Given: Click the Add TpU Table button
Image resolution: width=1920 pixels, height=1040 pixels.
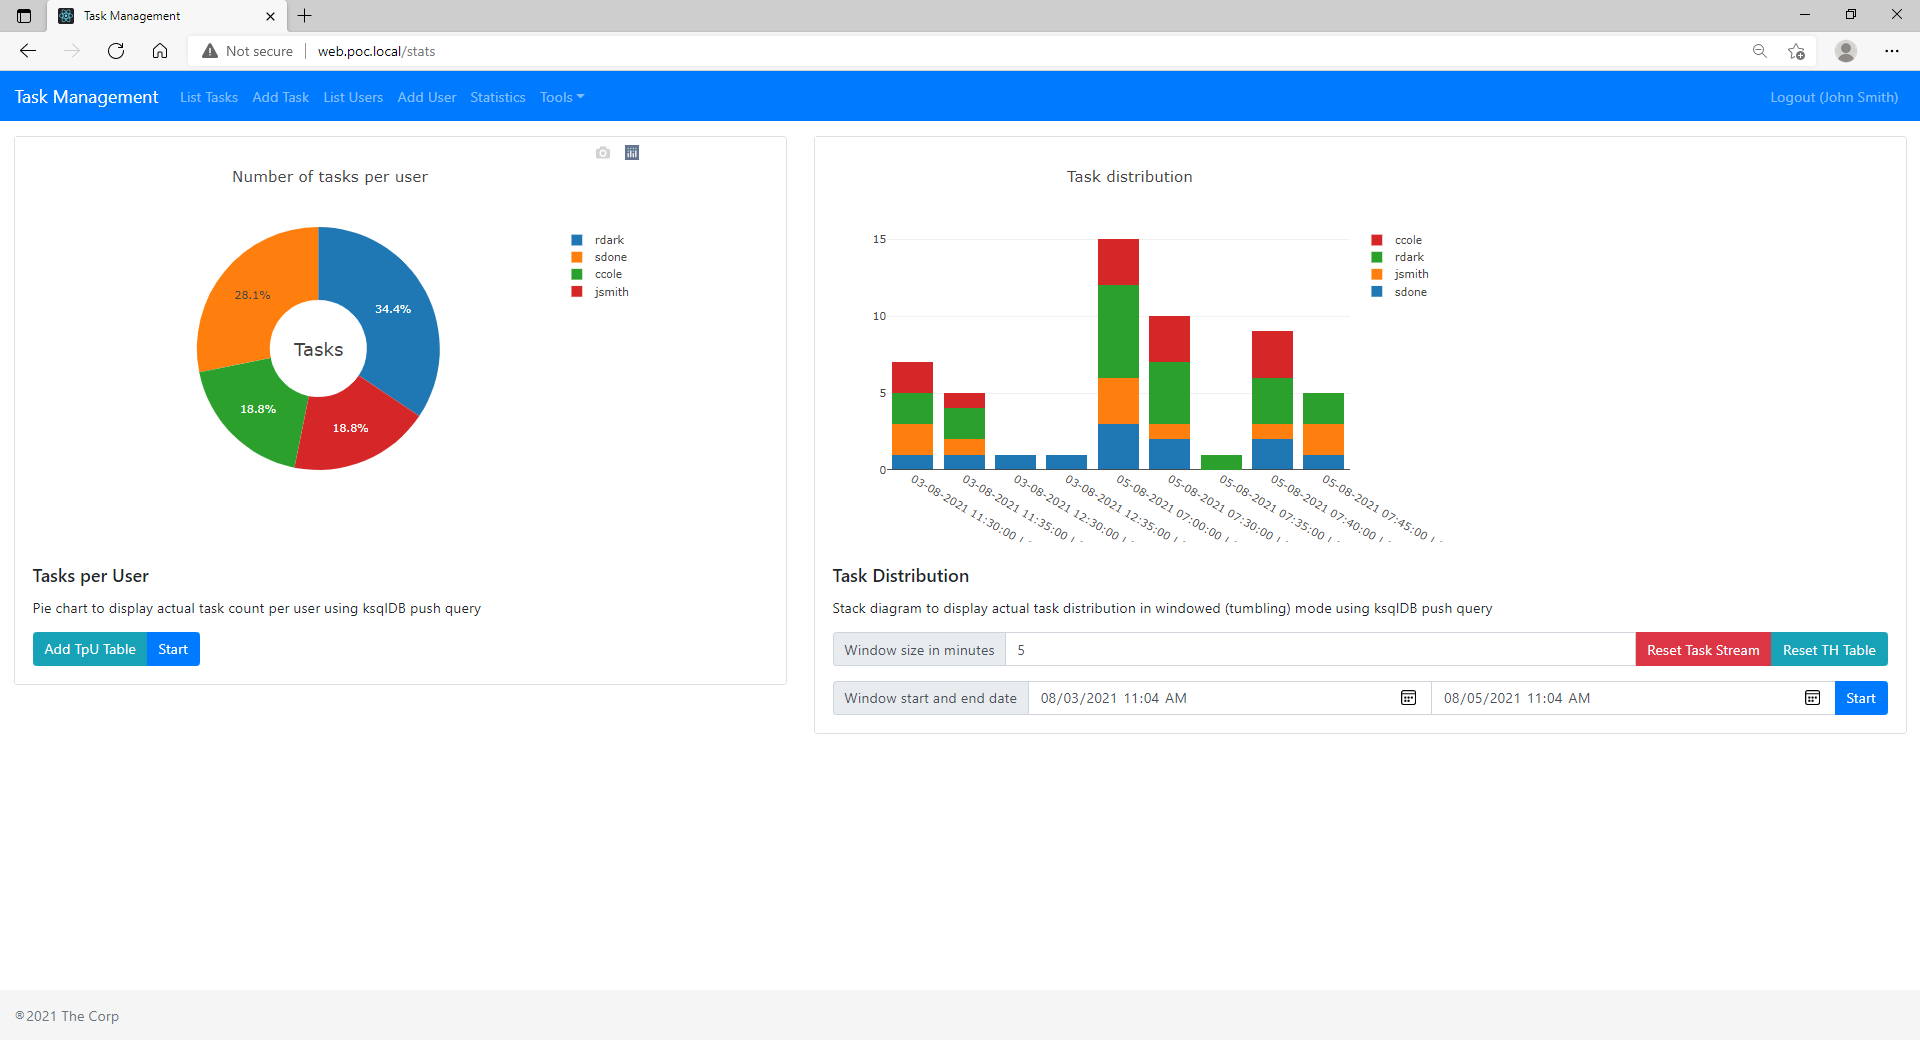Looking at the screenshot, I should coord(90,649).
